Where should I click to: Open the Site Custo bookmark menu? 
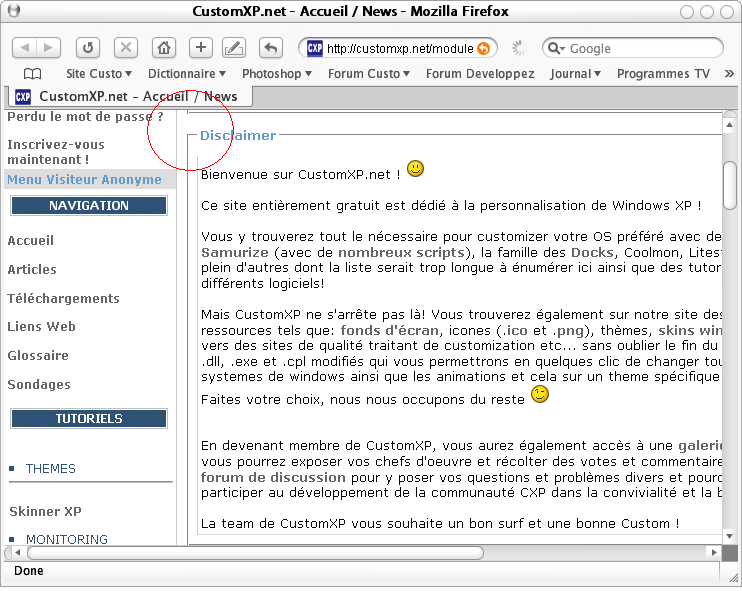(99, 74)
